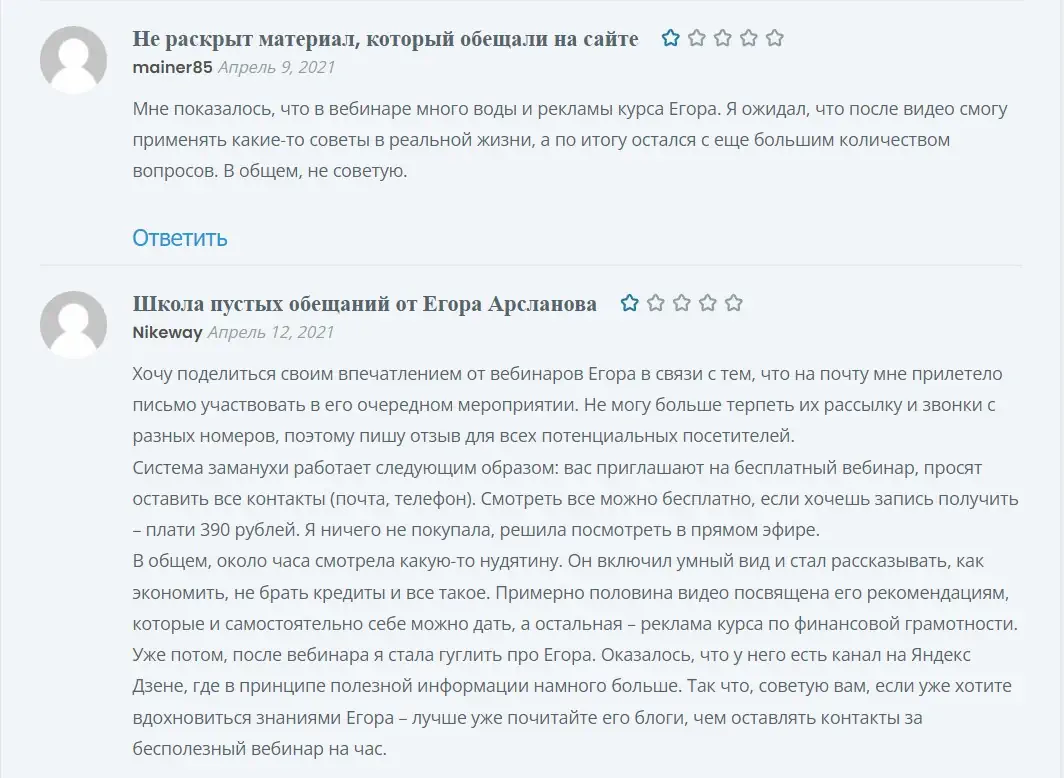Open mainer85 user avatar

tap(73, 60)
